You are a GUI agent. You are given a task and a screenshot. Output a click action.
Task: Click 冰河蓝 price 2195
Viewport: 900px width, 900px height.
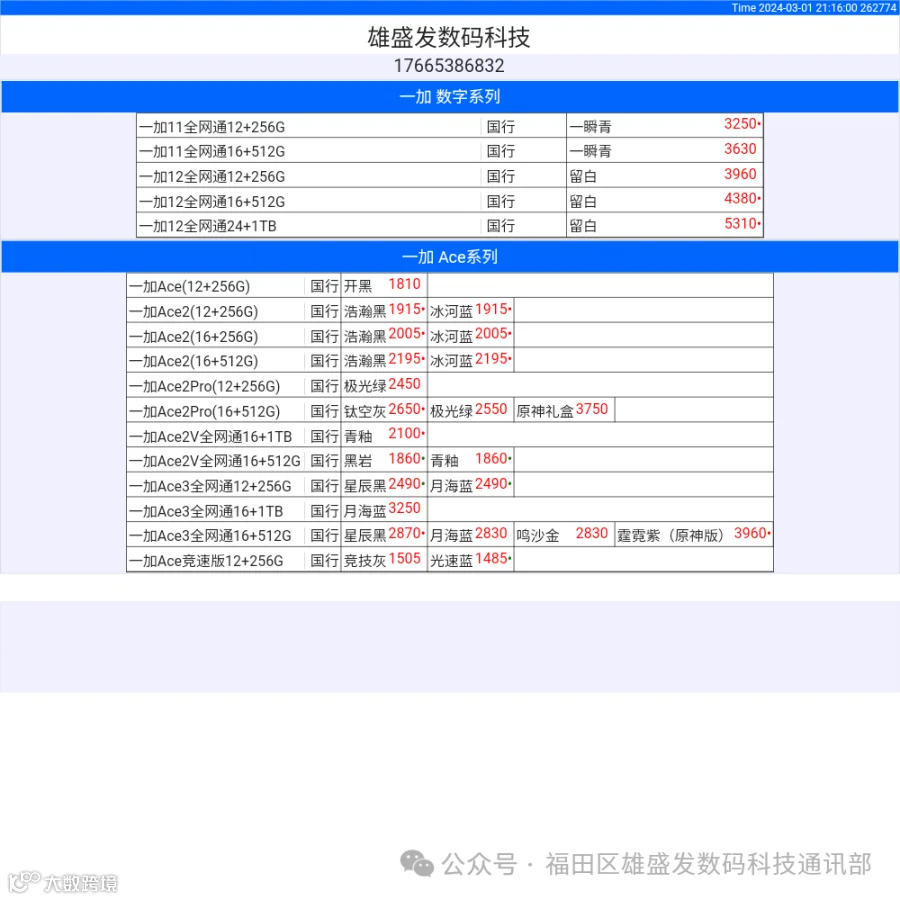pyautogui.click(x=491, y=359)
